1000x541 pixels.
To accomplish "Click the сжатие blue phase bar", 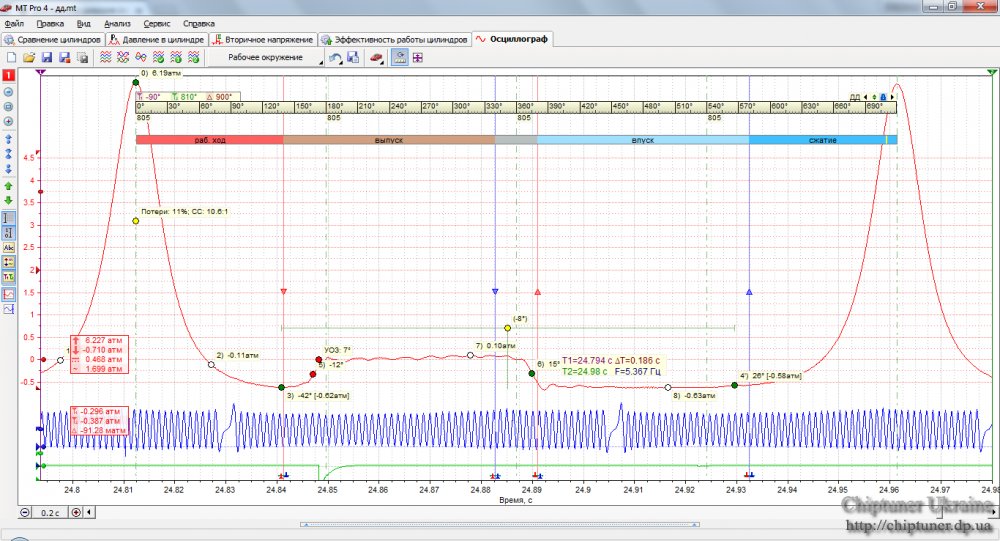I will tap(823, 140).
